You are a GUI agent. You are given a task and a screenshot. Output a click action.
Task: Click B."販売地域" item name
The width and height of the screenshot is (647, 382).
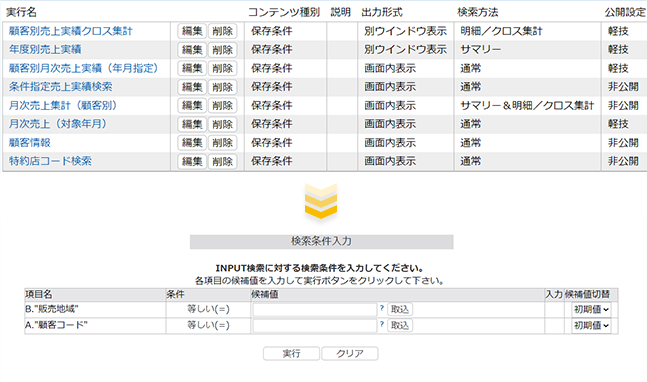(52, 309)
